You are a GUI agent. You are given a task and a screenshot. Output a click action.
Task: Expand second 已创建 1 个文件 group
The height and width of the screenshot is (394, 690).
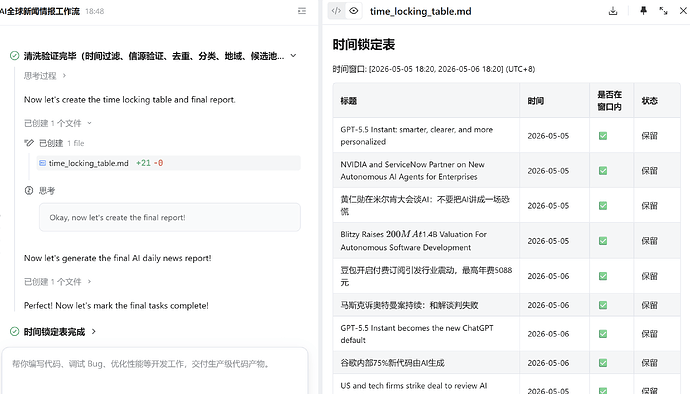point(58,282)
